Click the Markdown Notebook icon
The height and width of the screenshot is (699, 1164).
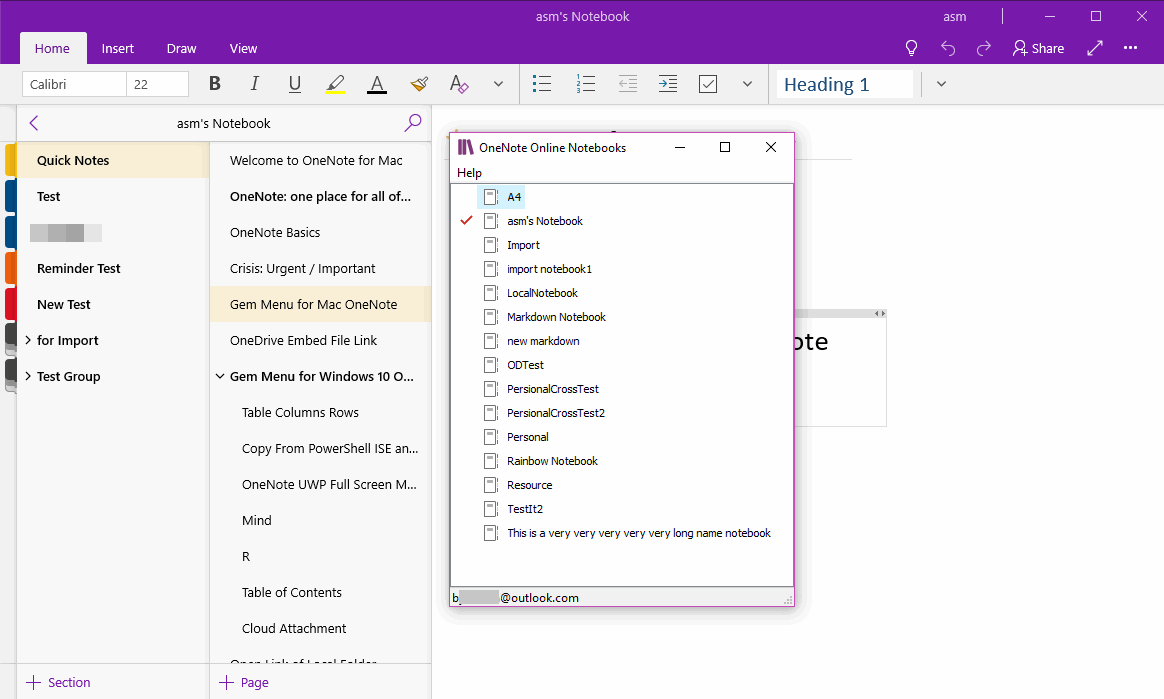click(x=491, y=317)
